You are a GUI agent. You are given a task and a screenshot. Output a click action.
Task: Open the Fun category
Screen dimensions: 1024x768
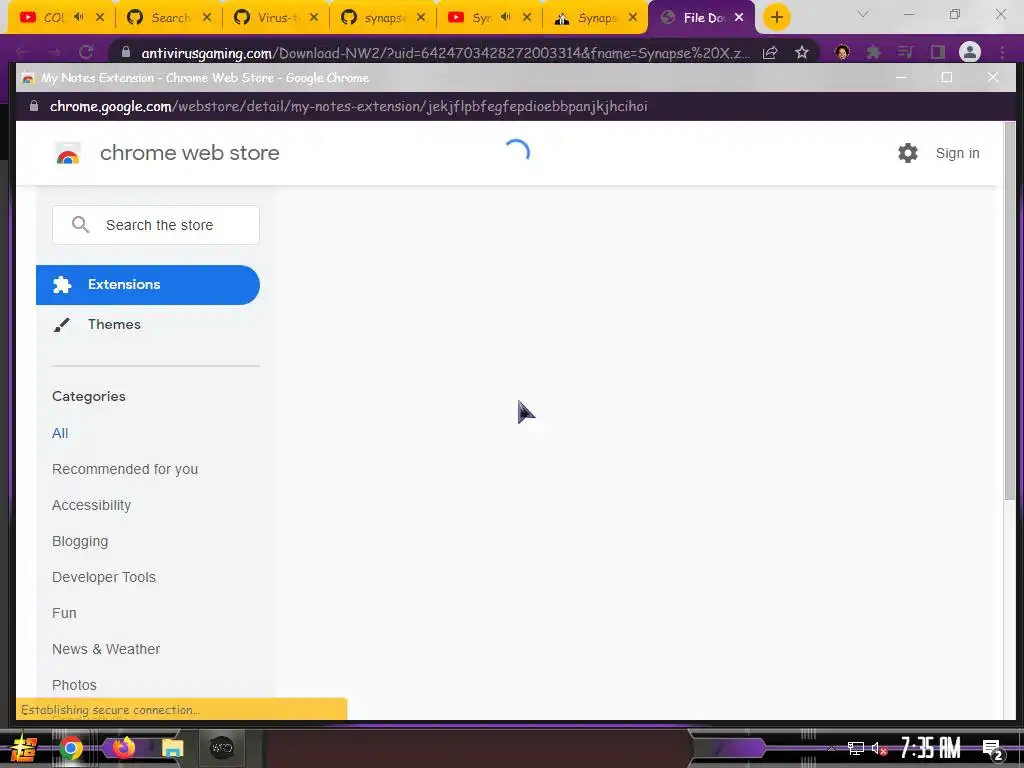pos(64,613)
